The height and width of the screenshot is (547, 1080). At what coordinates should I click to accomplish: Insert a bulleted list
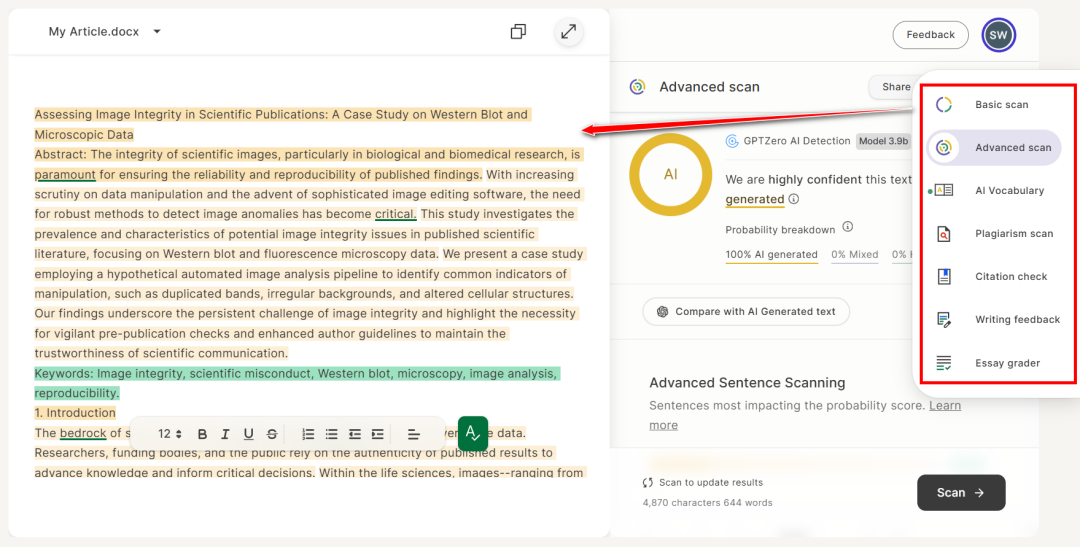331,434
